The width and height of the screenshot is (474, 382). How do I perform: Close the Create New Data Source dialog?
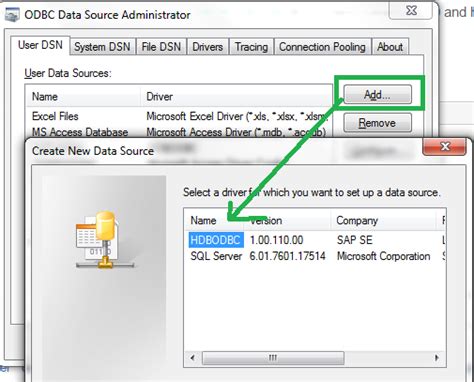444,147
